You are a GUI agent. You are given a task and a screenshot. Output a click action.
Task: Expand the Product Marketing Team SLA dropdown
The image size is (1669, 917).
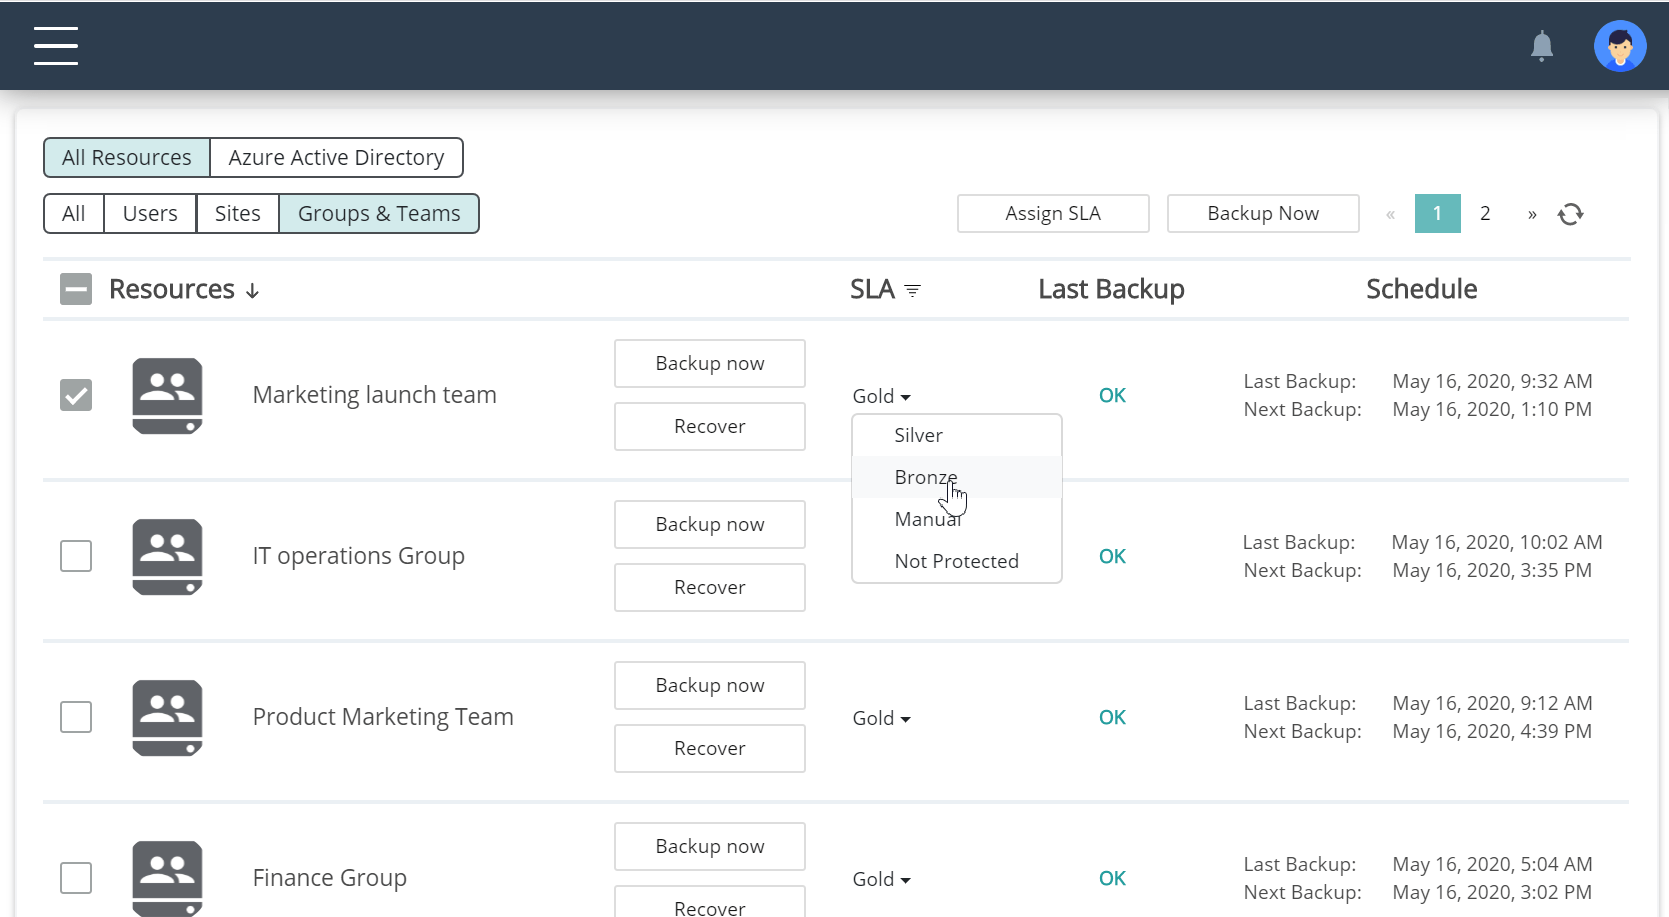(881, 719)
